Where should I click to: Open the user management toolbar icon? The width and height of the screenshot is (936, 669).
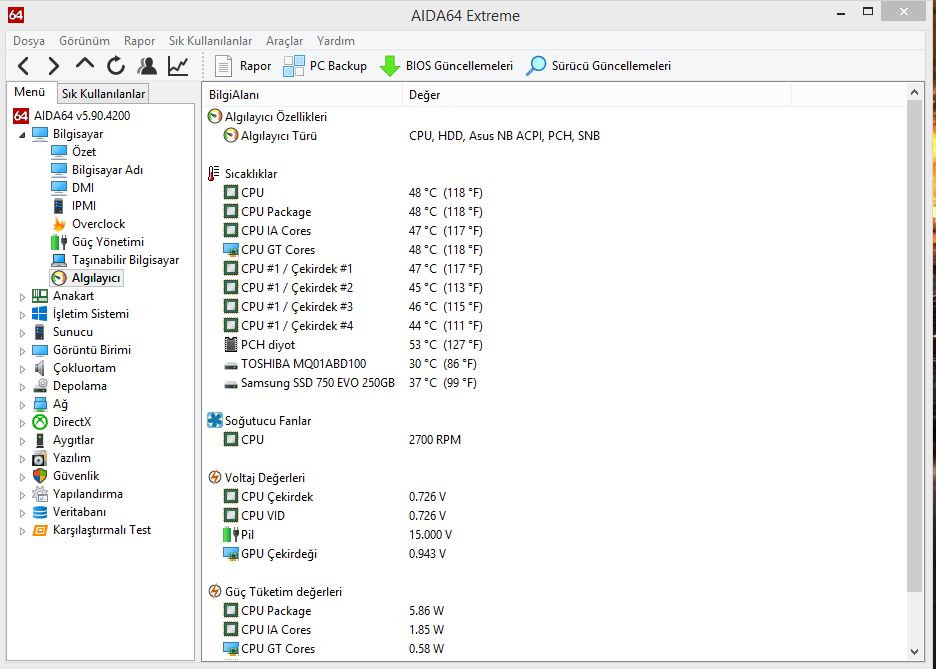click(147, 66)
